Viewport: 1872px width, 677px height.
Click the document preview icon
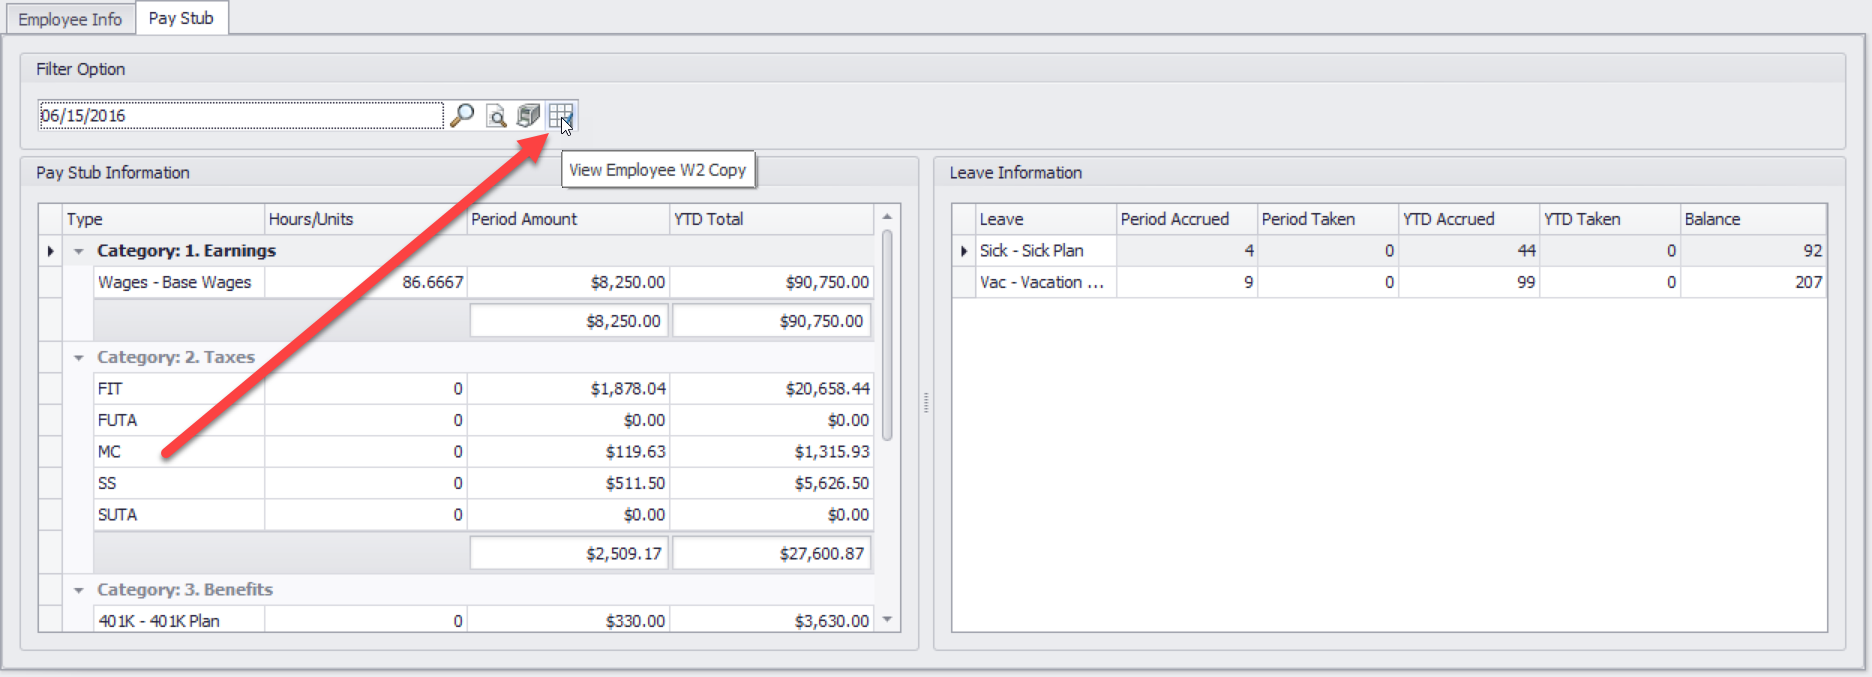pyautogui.click(x=496, y=116)
